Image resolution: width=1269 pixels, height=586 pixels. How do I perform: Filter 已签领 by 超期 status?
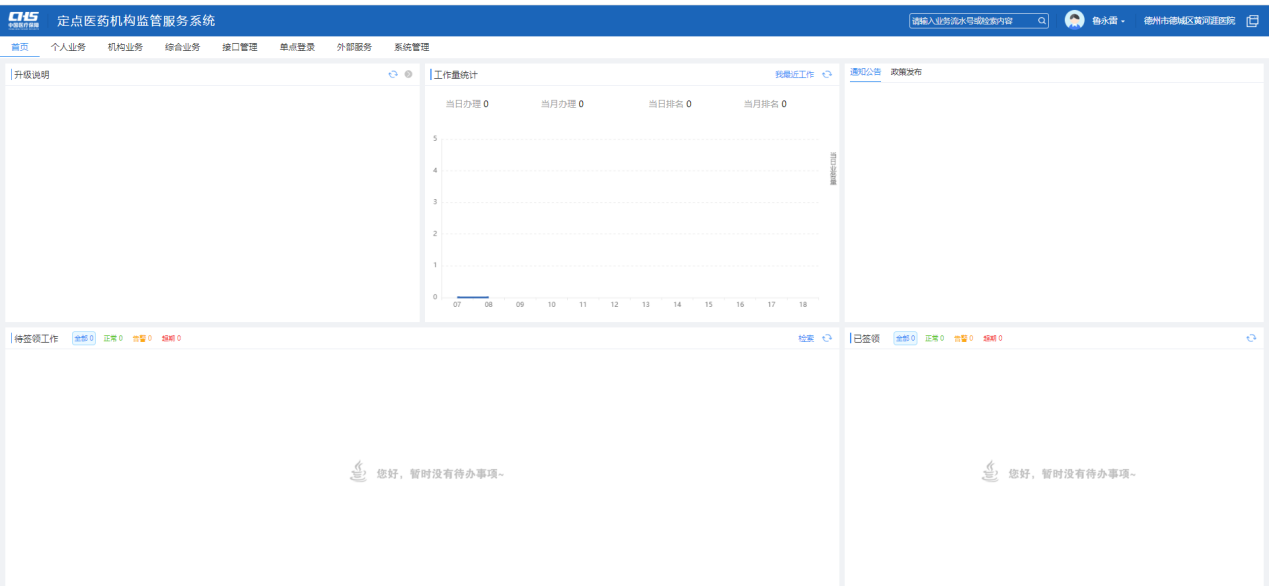pyautogui.click(x=992, y=338)
